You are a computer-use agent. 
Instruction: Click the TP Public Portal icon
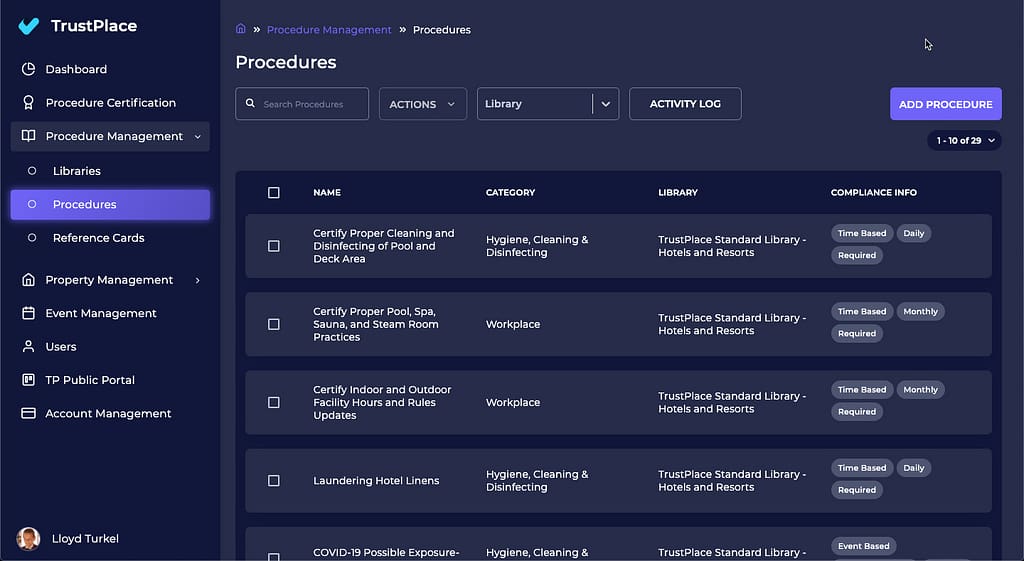[x=28, y=379]
